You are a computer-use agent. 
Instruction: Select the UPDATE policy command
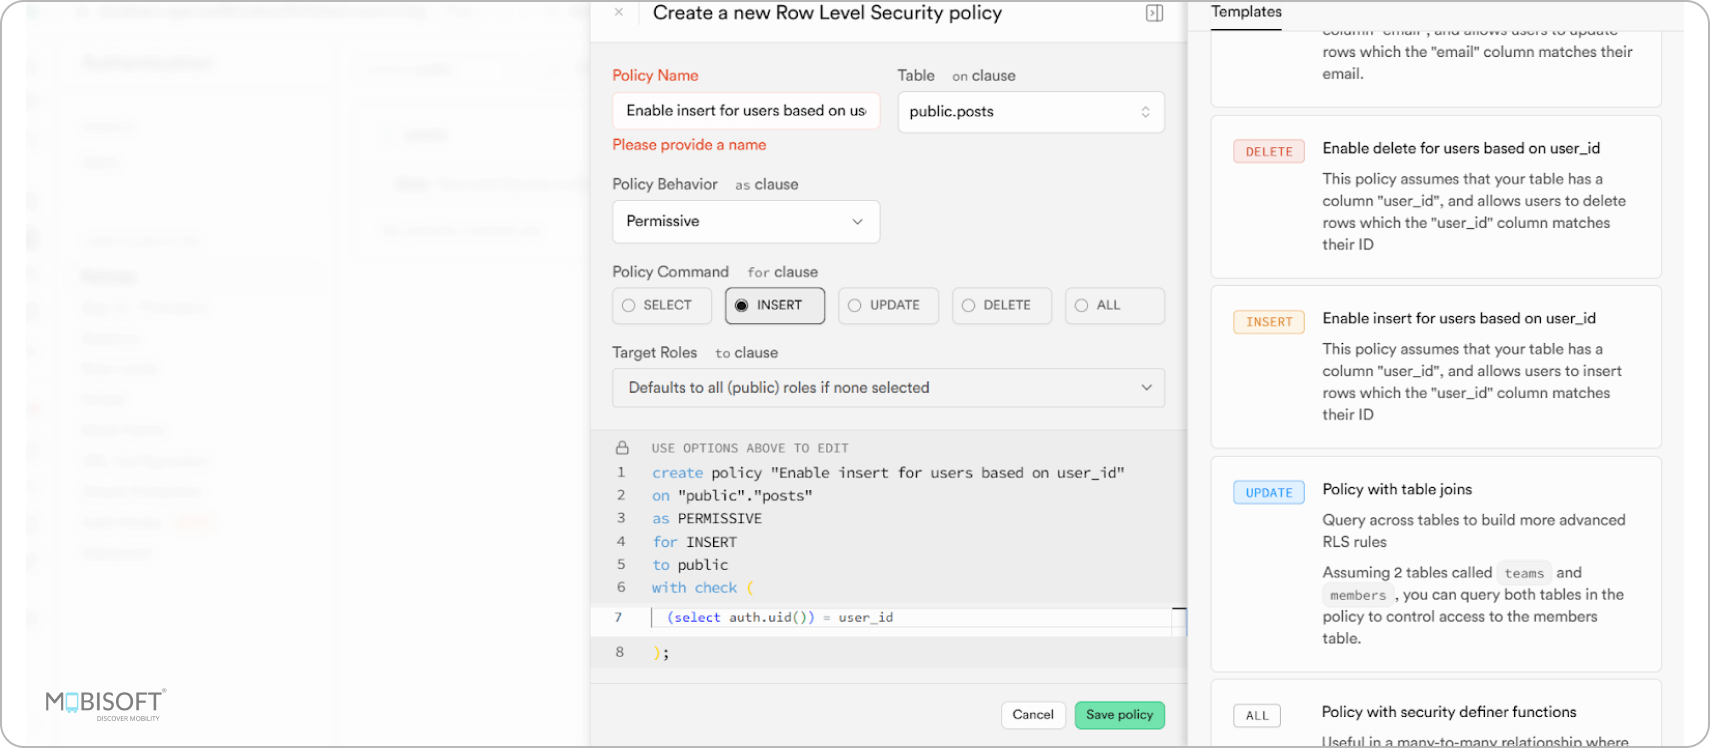[x=889, y=305]
